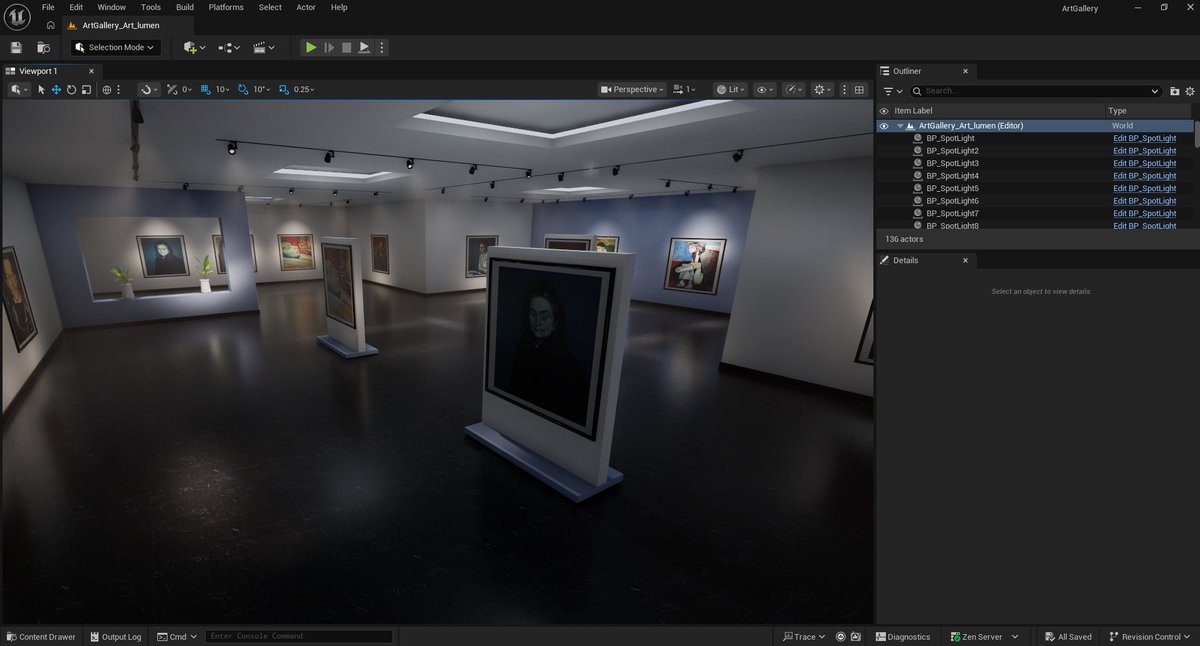Open the Build menu
Screen dimensions: 1200x646
click(184, 7)
